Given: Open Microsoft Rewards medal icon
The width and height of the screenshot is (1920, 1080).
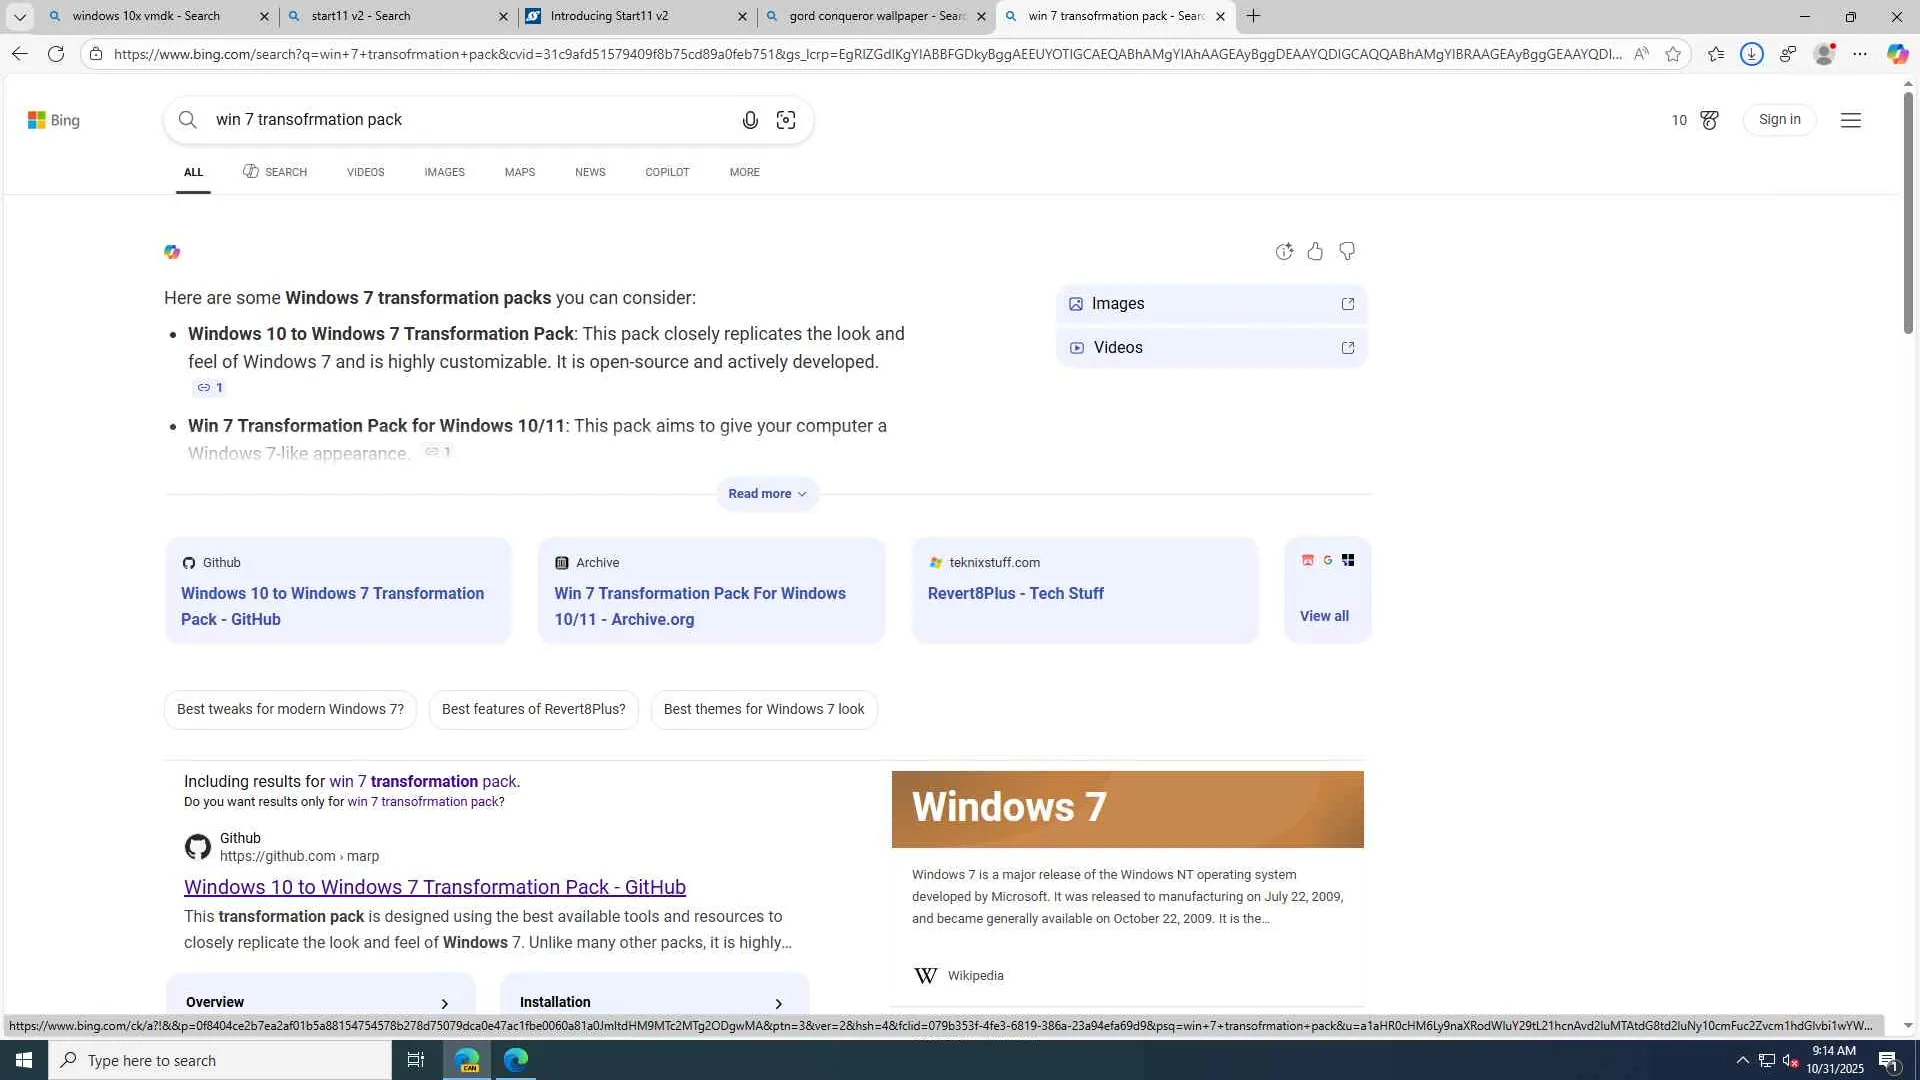Looking at the screenshot, I should click(1709, 120).
